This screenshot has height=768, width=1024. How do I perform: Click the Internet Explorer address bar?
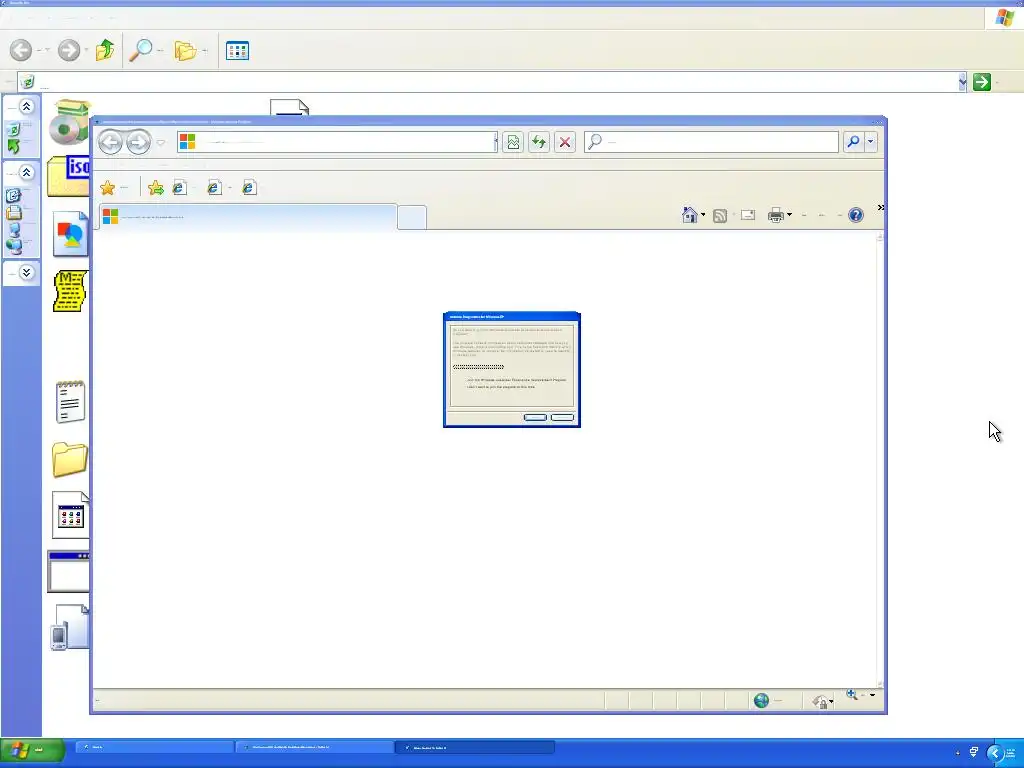(336, 142)
